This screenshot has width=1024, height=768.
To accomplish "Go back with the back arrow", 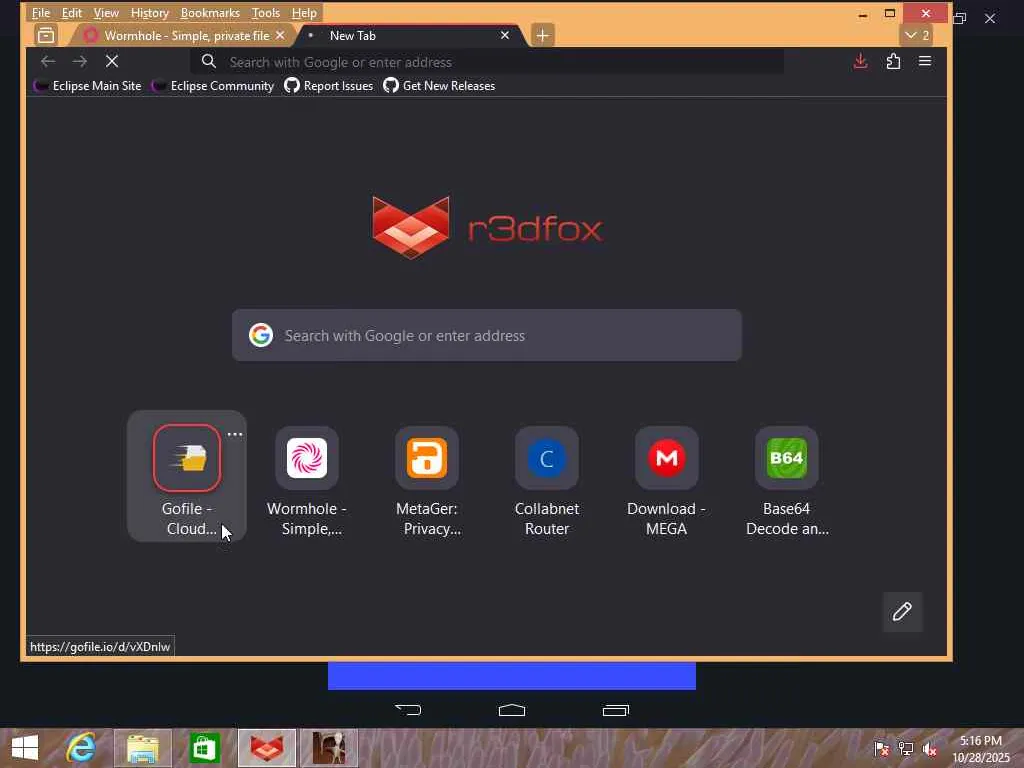I will click(48, 61).
